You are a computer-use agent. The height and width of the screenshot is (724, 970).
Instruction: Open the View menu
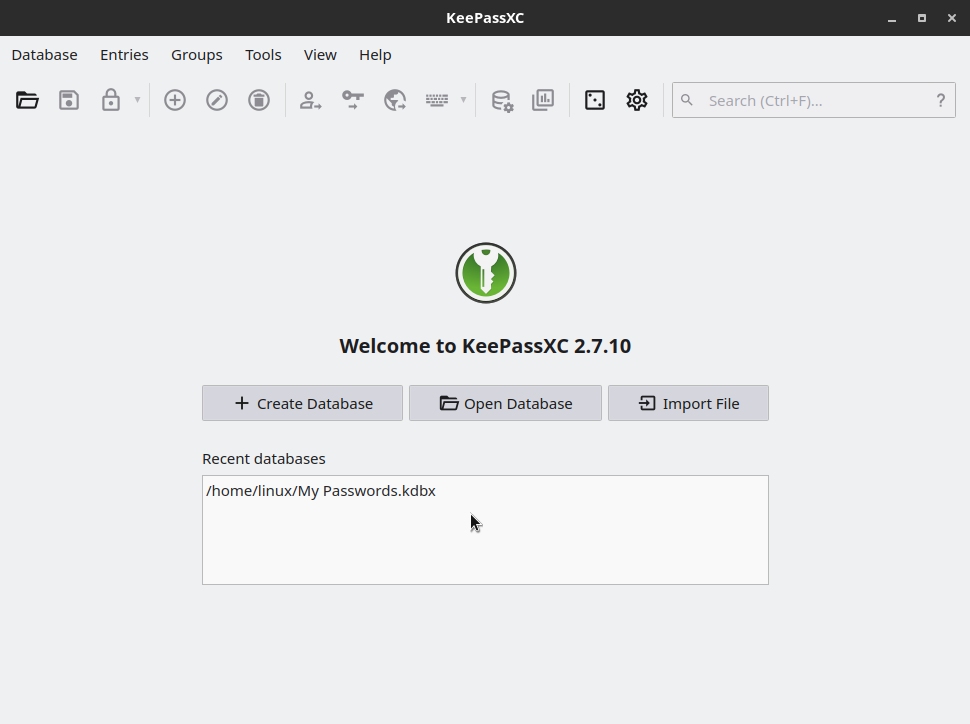pyautogui.click(x=320, y=55)
